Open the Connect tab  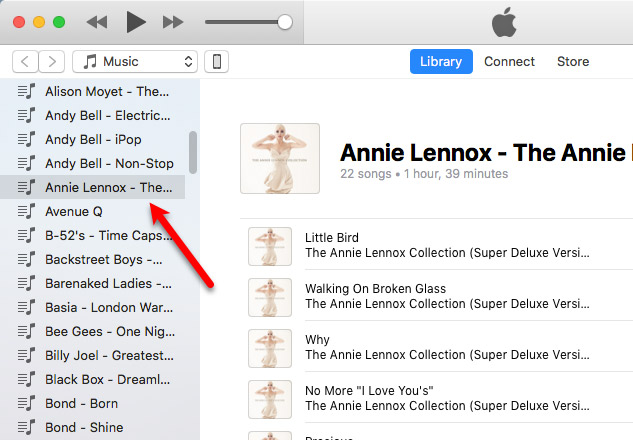510,61
